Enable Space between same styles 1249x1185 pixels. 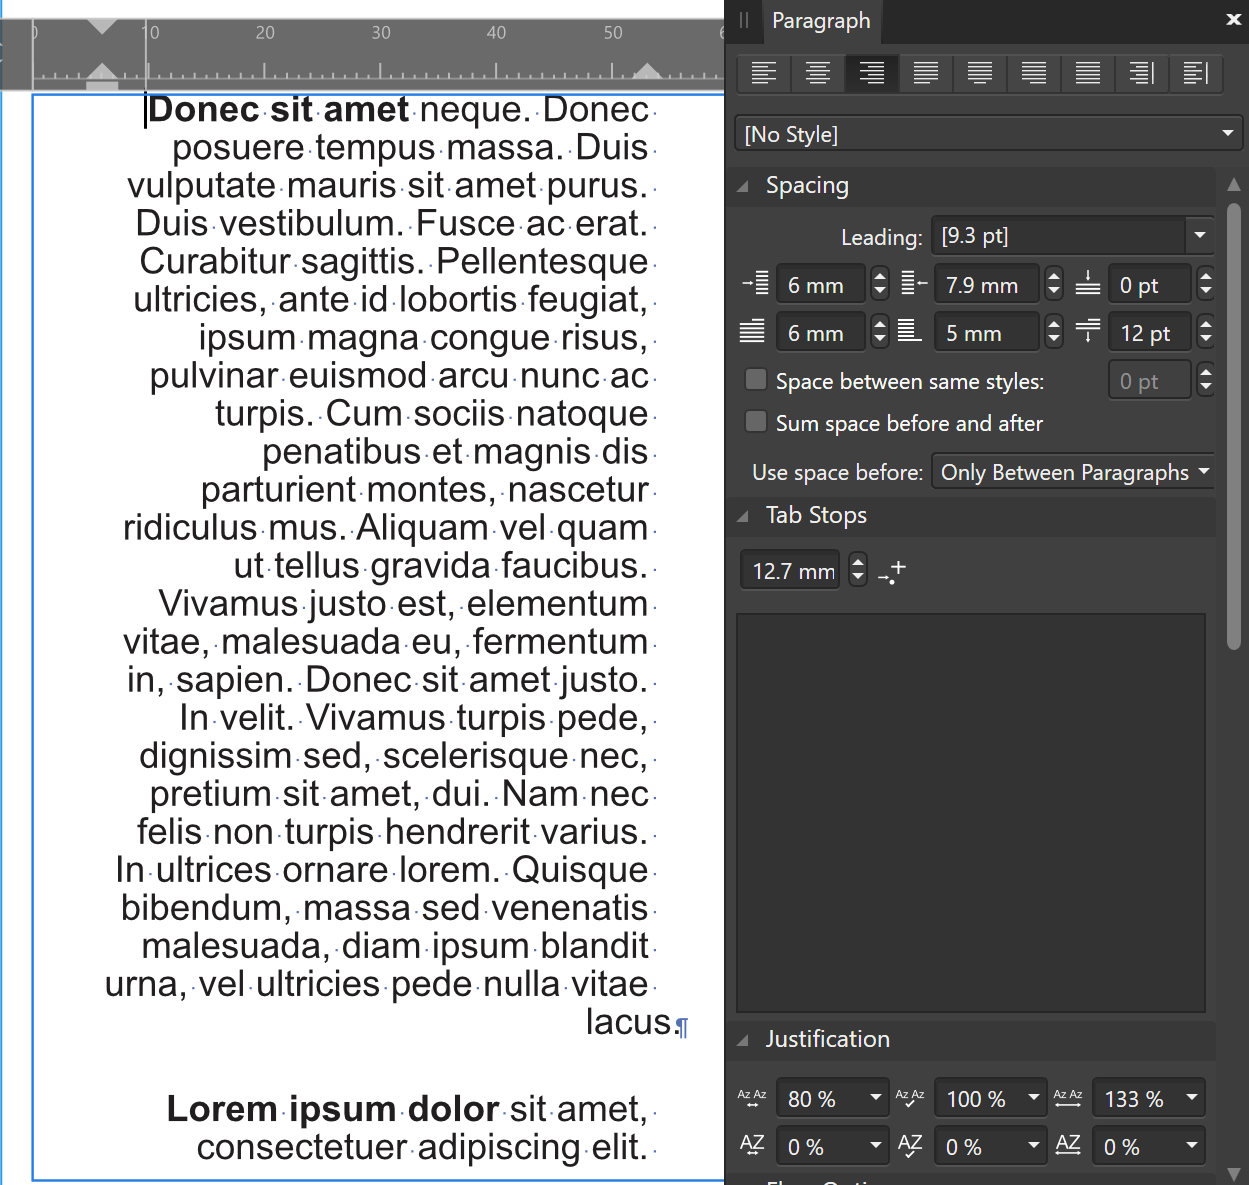[x=755, y=380]
